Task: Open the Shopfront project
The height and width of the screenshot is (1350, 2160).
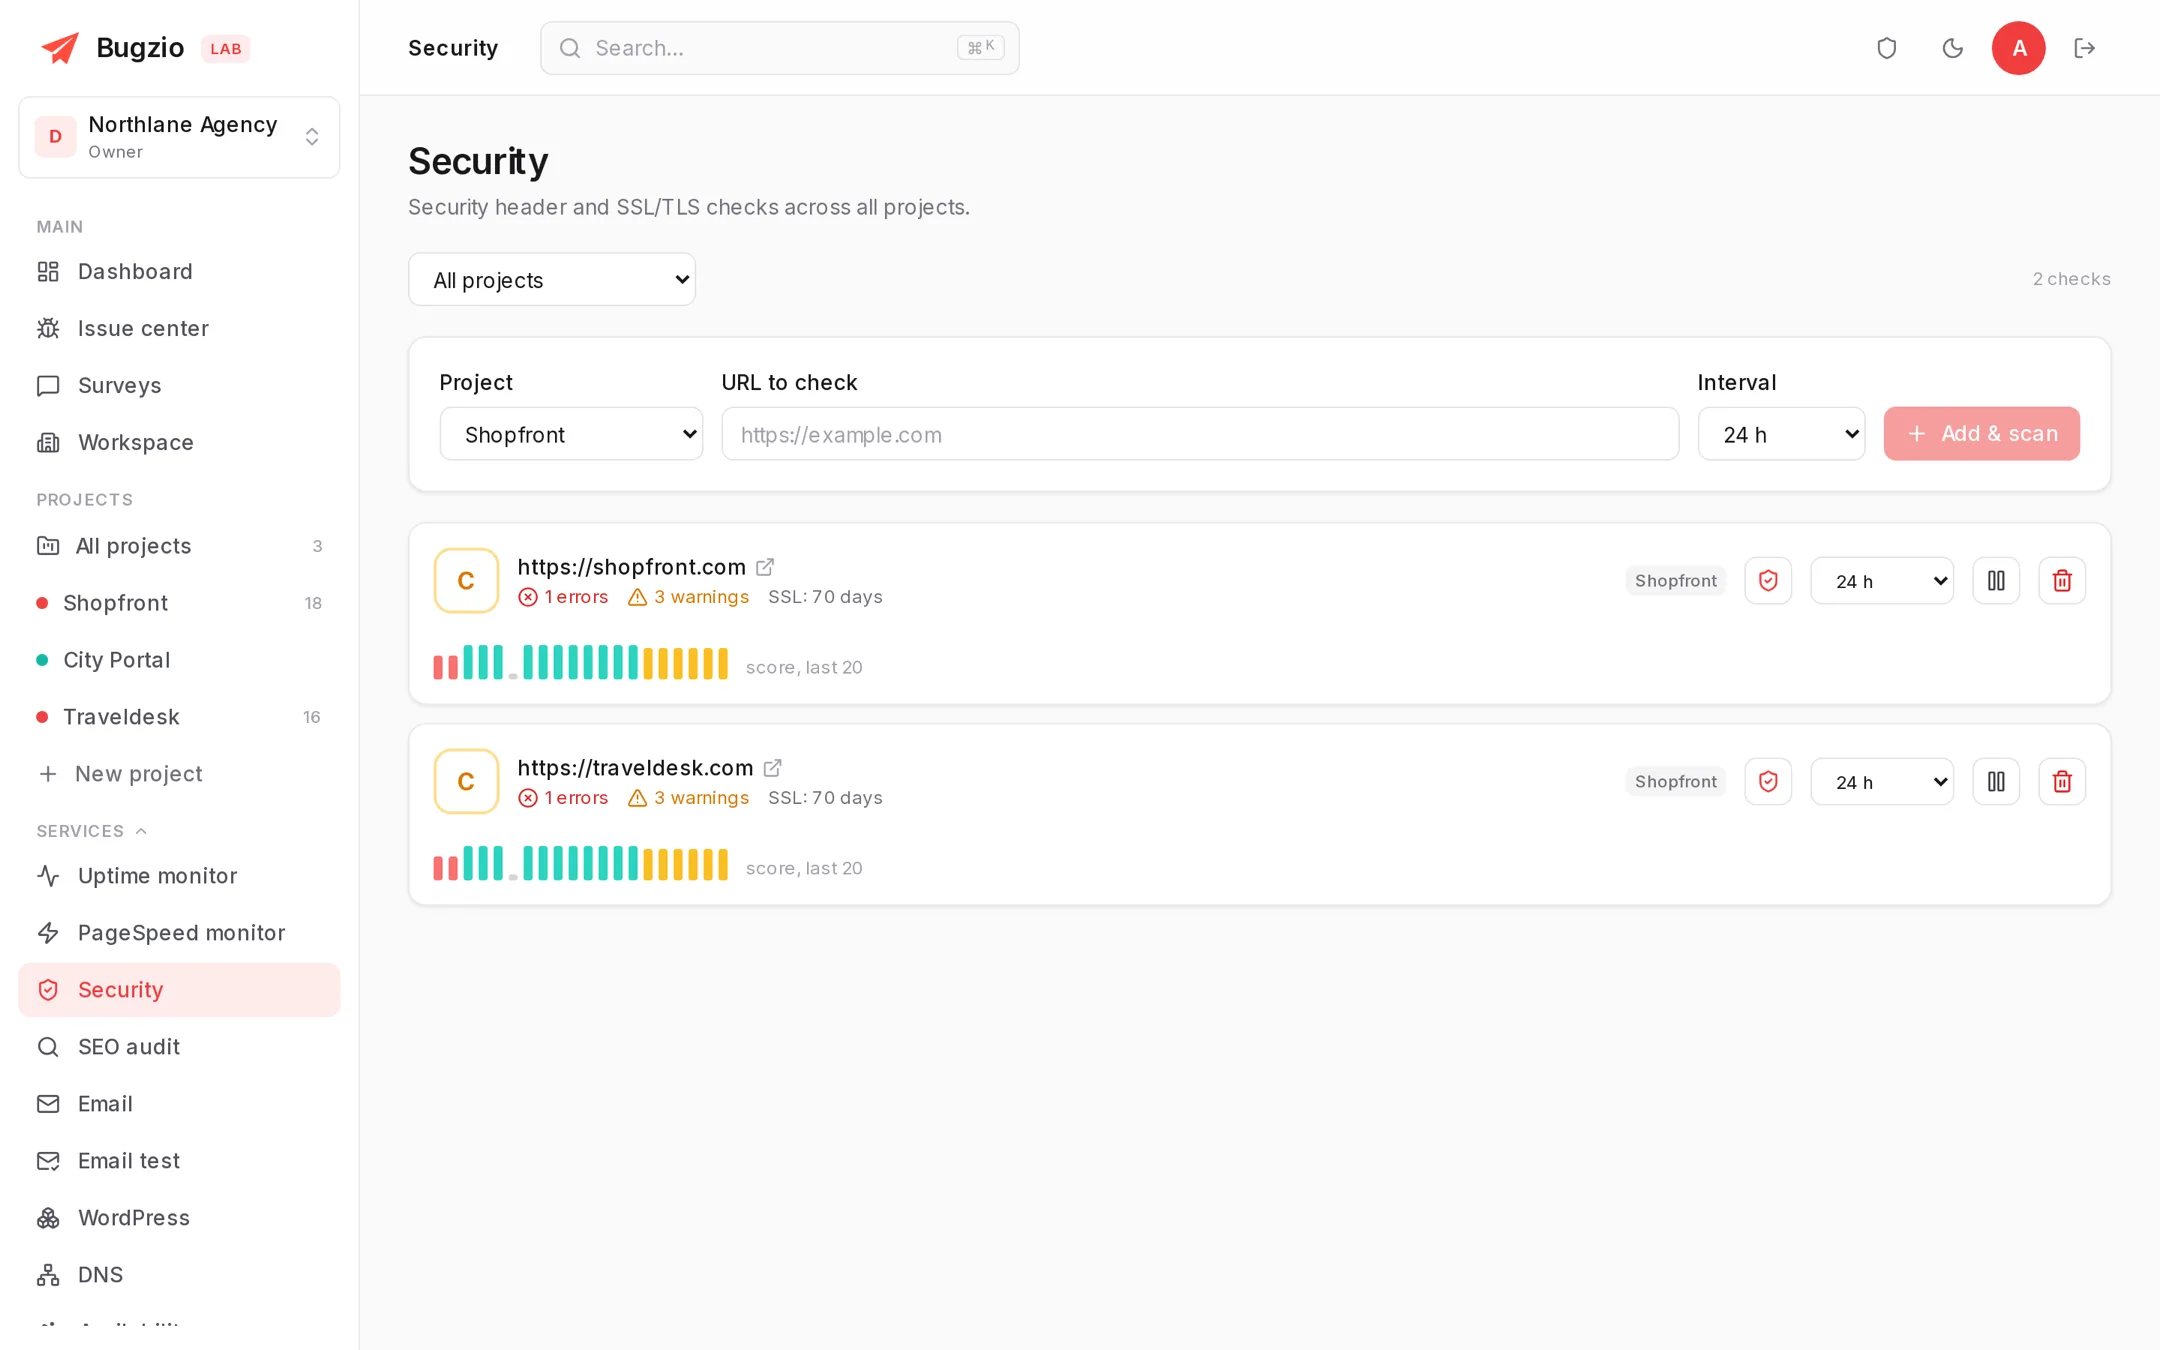Action: 179,603
